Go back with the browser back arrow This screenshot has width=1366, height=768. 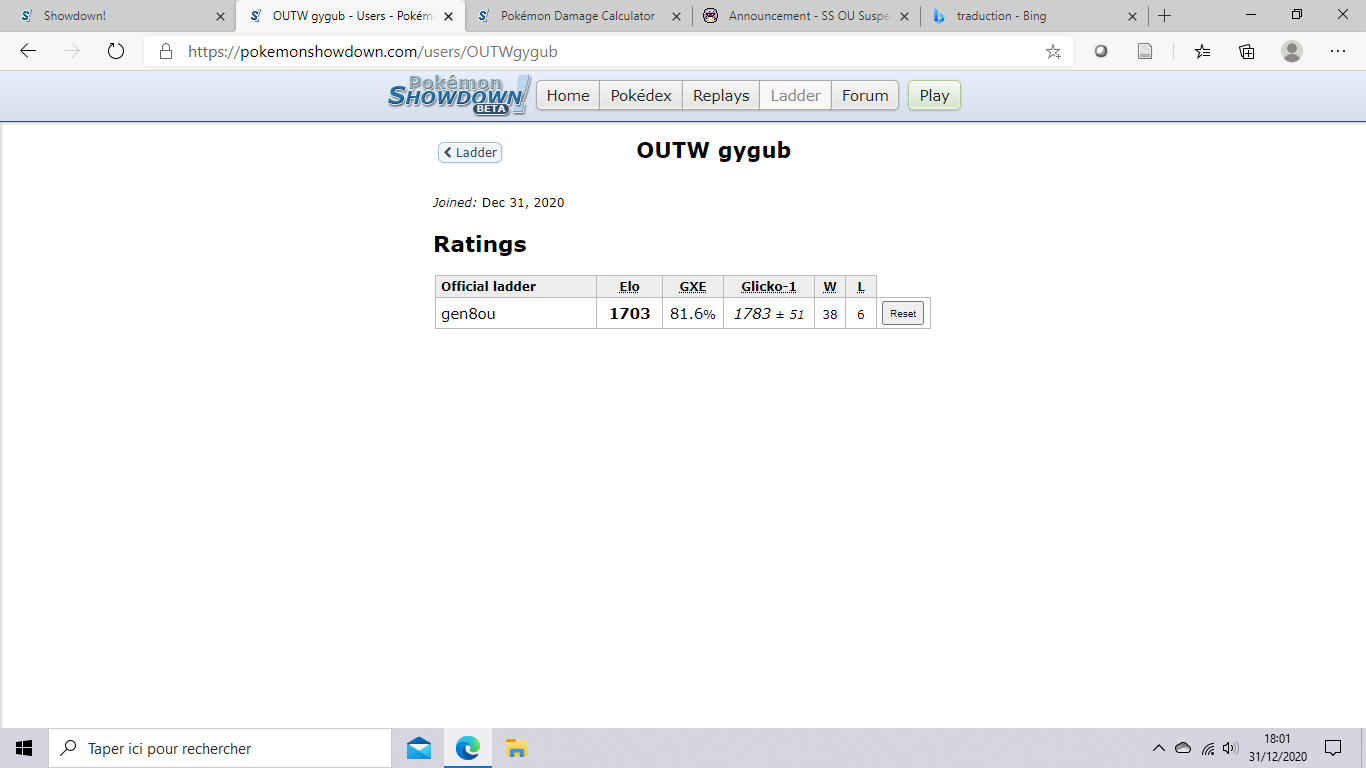28,51
